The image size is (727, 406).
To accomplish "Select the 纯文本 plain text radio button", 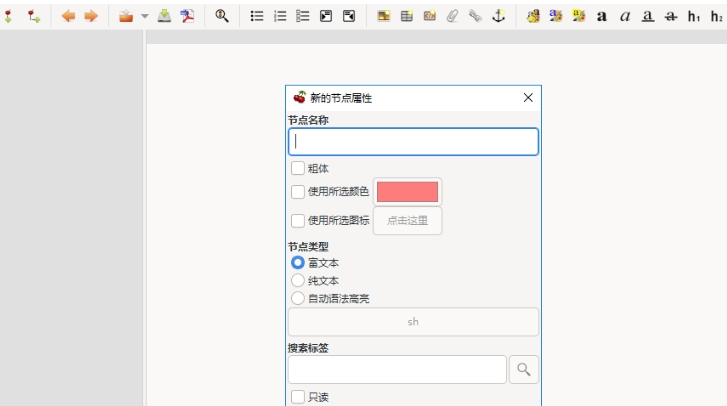I will click(298, 280).
